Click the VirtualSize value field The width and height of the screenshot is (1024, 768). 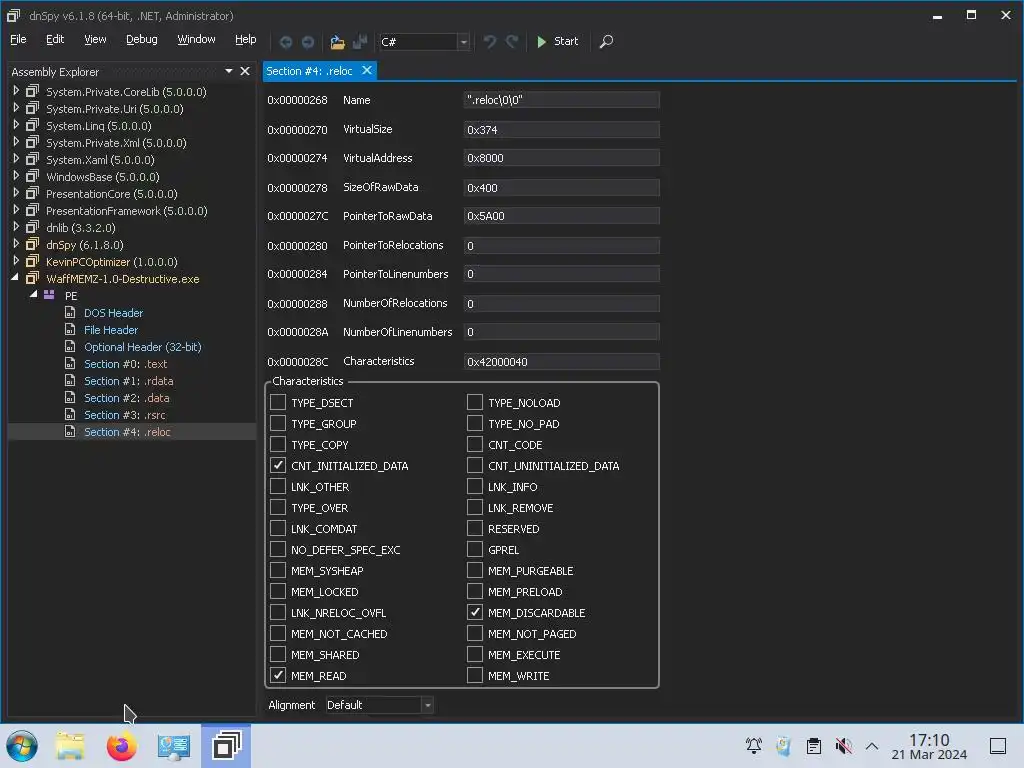point(561,129)
